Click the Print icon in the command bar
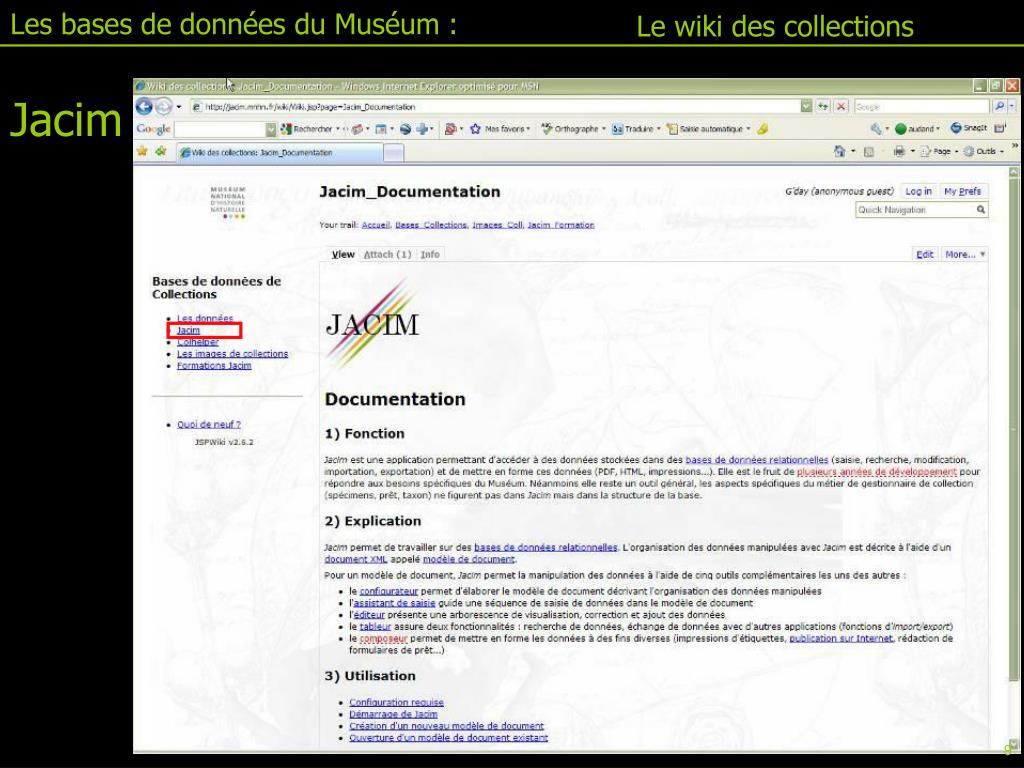 click(x=899, y=152)
